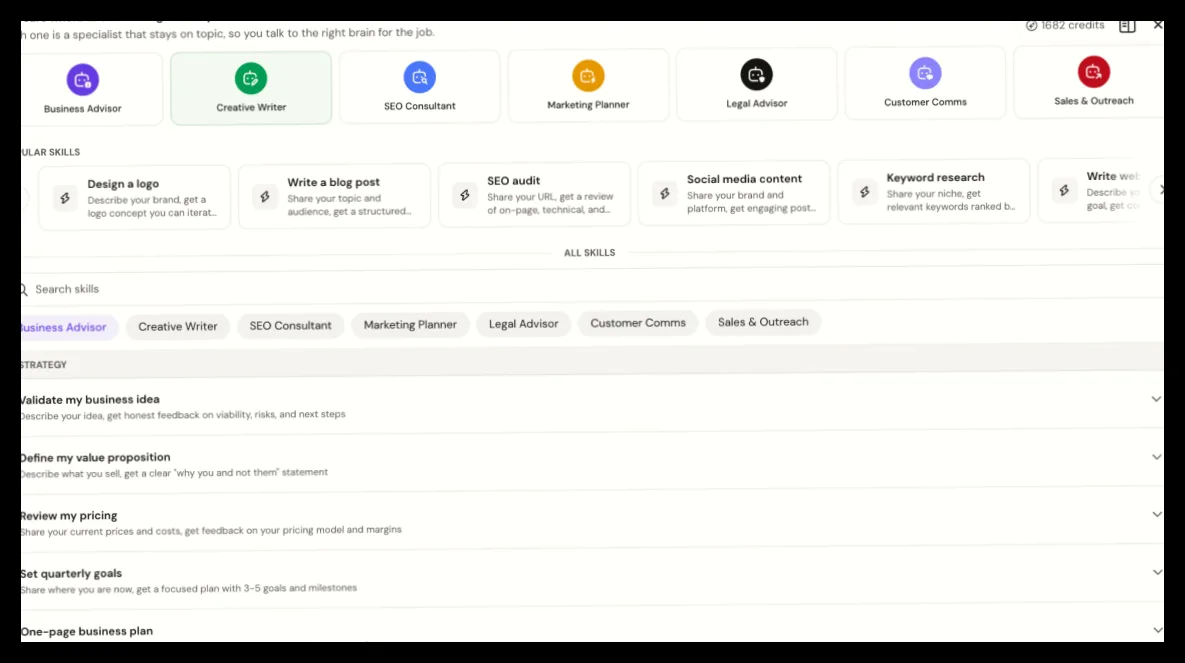The height and width of the screenshot is (663, 1185).
Task: Switch to the Legal Advisor filter chip
Action: (523, 324)
